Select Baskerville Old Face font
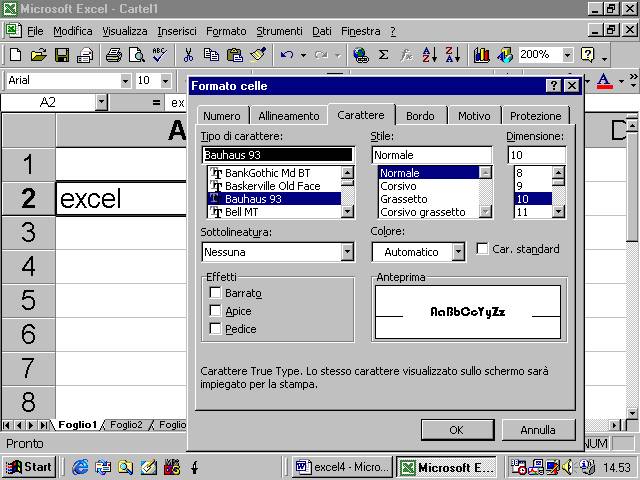The image size is (640, 480). tap(274, 186)
